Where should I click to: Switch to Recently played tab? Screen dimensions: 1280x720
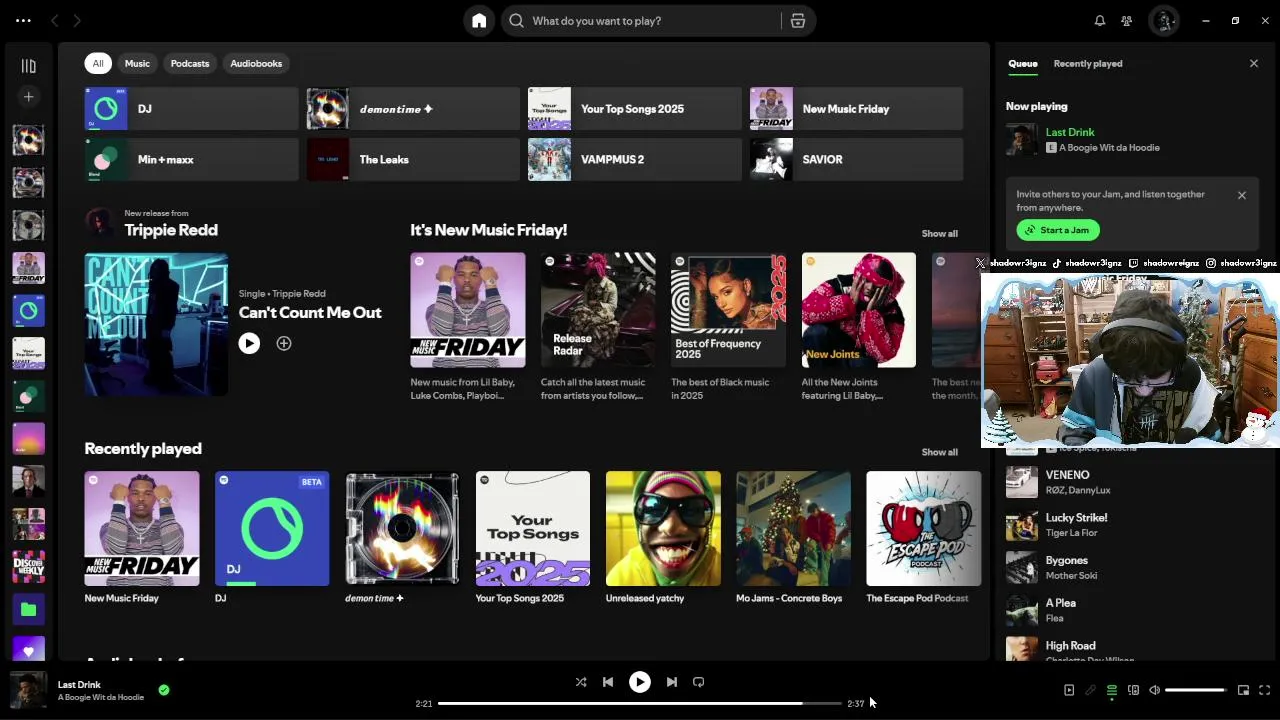click(x=1088, y=63)
